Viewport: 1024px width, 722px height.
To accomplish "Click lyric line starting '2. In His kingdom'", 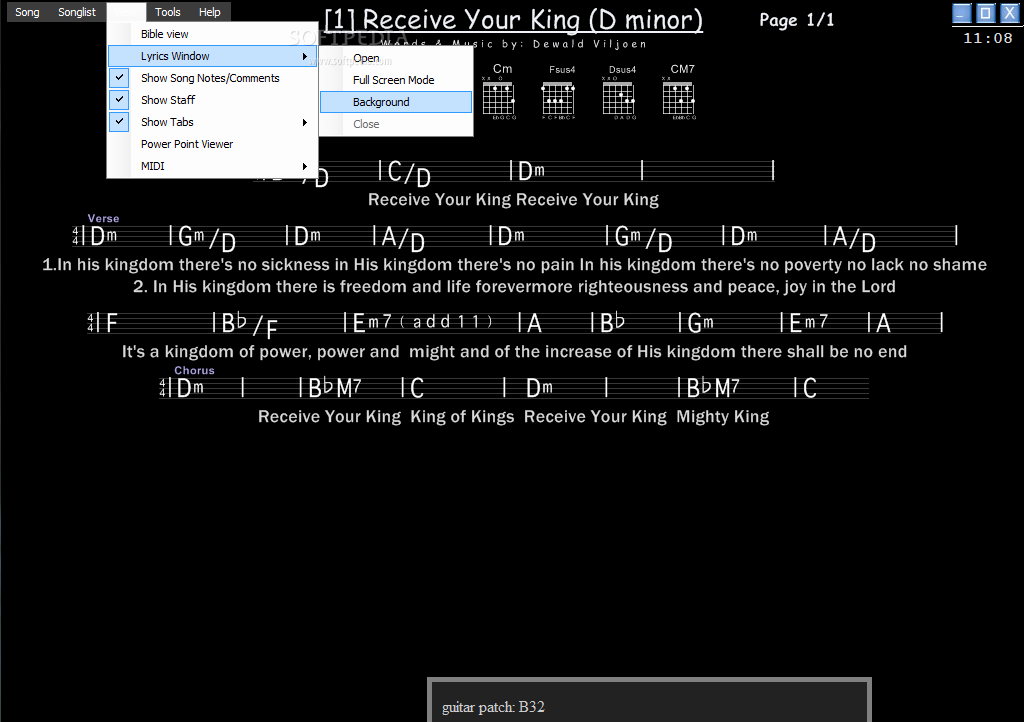I will (x=514, y=287).
